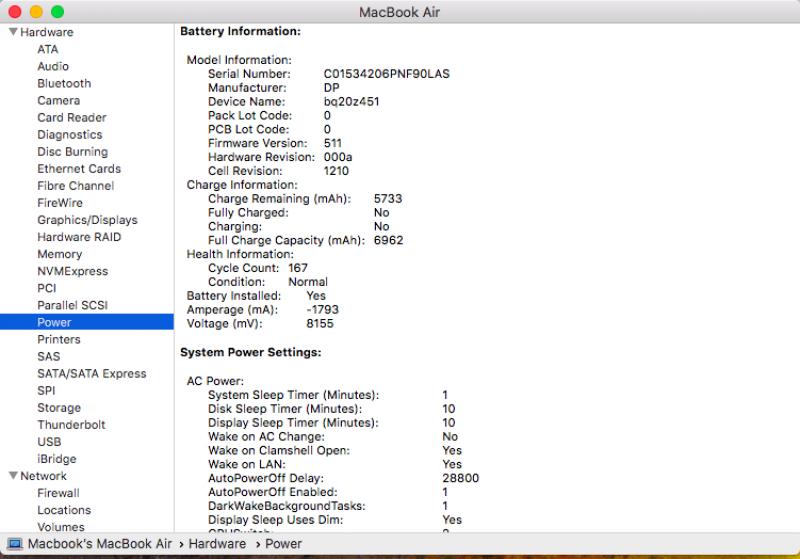Select Locations under Network
The width and height of the screenshot is (800, 559).
64,510
